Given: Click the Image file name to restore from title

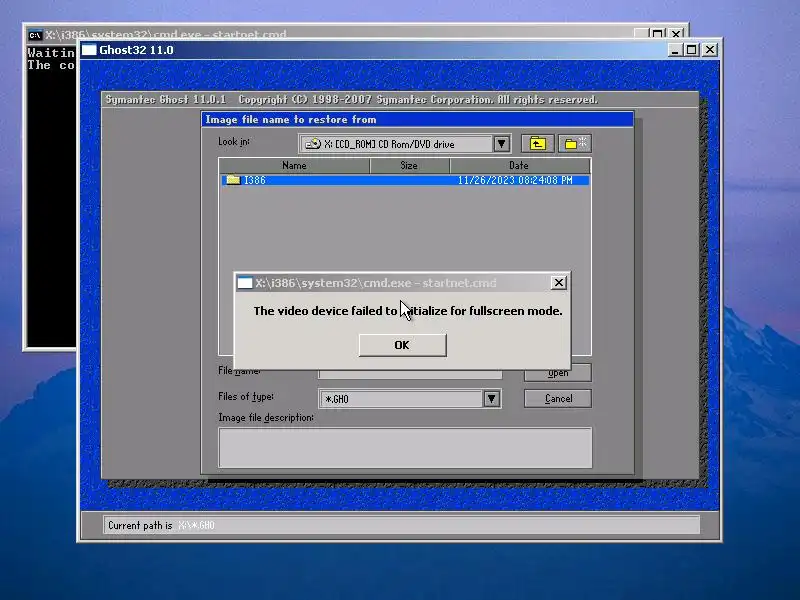Looking at the screenshot, I should pyautogui.click(x=291, y=119).
